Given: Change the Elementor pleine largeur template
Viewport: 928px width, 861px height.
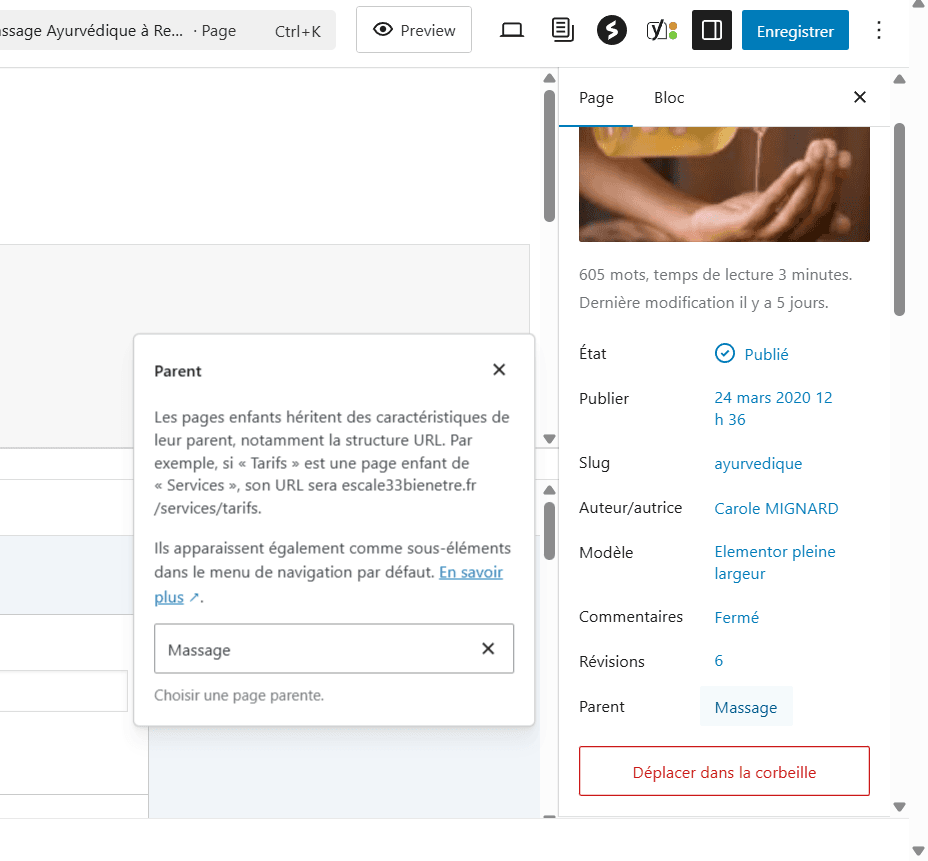Looking at the screenshot, I should point(775,562).
